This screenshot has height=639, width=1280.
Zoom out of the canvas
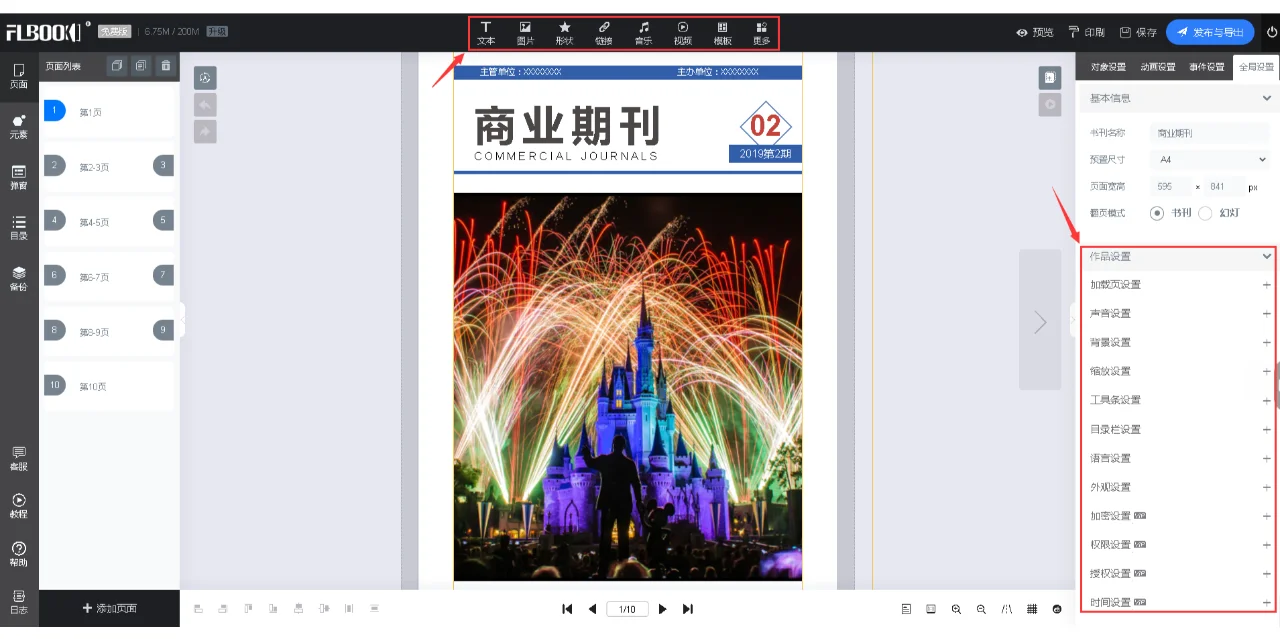(981, 609)
